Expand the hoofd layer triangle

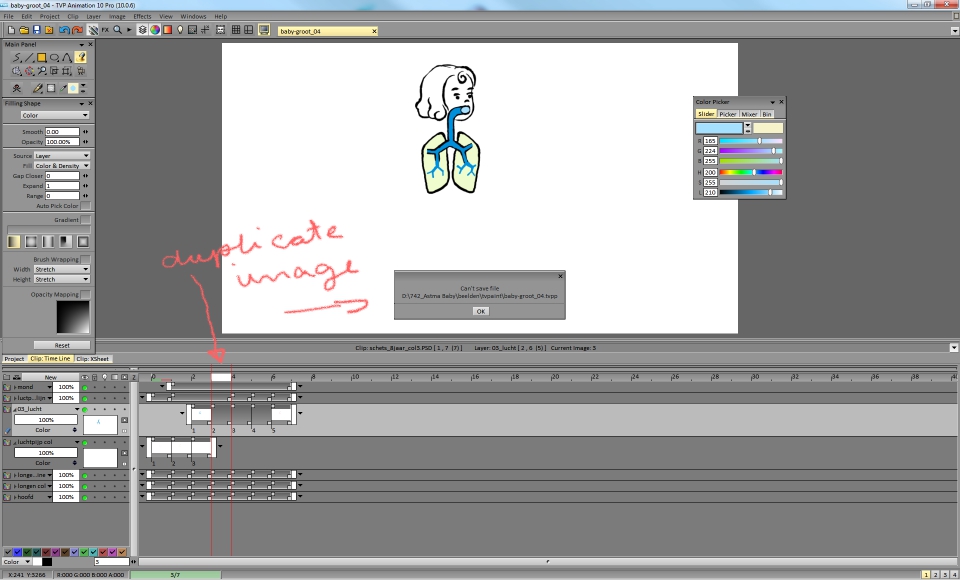[x=15, y=497]
